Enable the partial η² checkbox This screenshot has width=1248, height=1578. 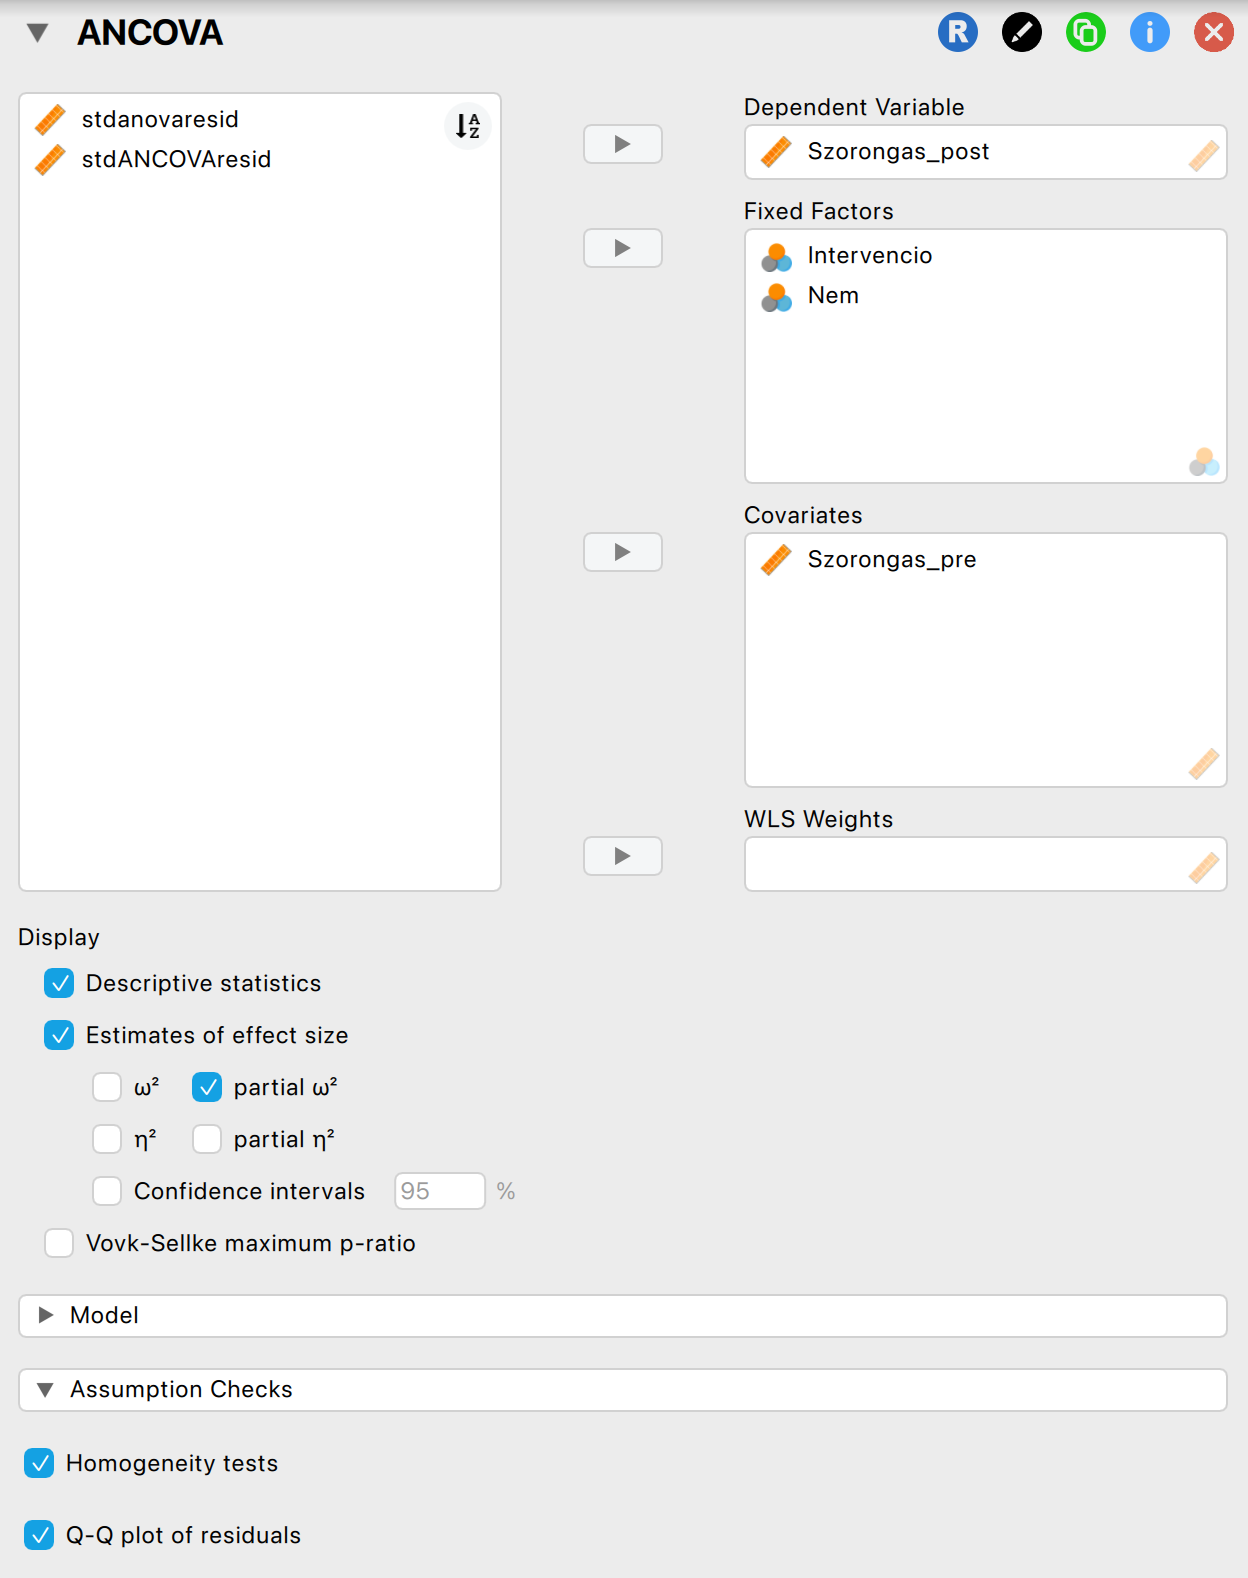point(207,1139)
